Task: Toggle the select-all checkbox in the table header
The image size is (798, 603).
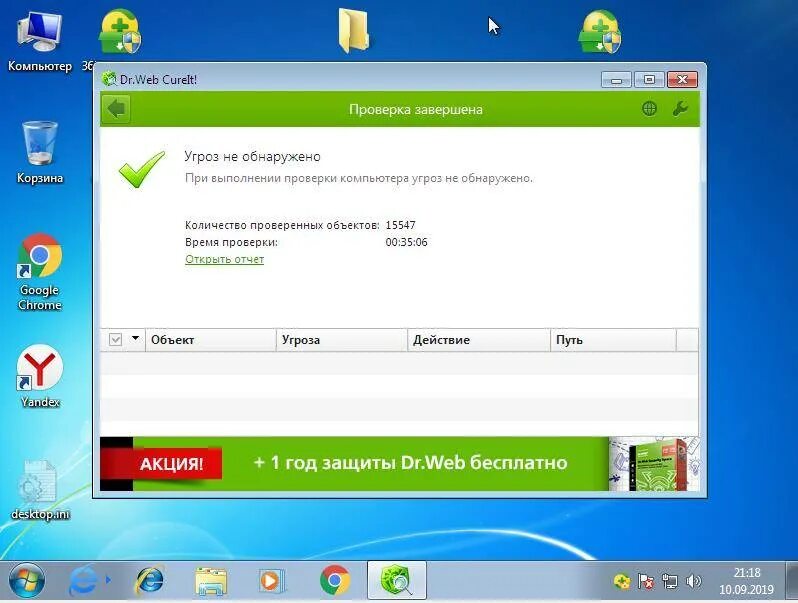Action: pos(116,339)
